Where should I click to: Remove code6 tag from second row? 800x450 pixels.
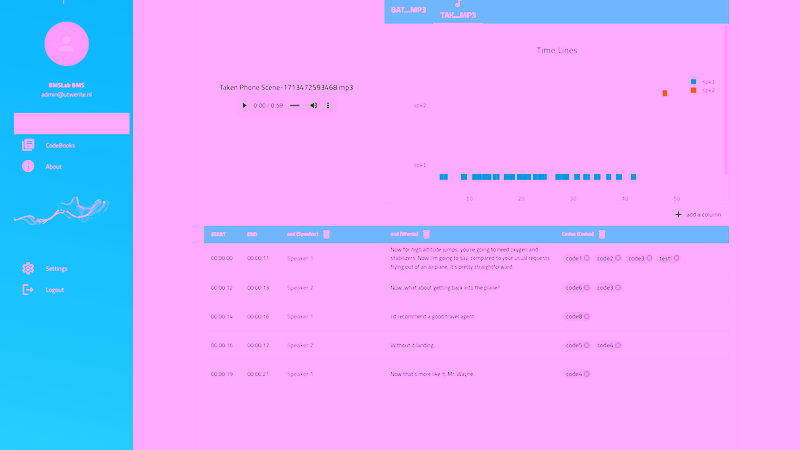[x=587, y=288]
